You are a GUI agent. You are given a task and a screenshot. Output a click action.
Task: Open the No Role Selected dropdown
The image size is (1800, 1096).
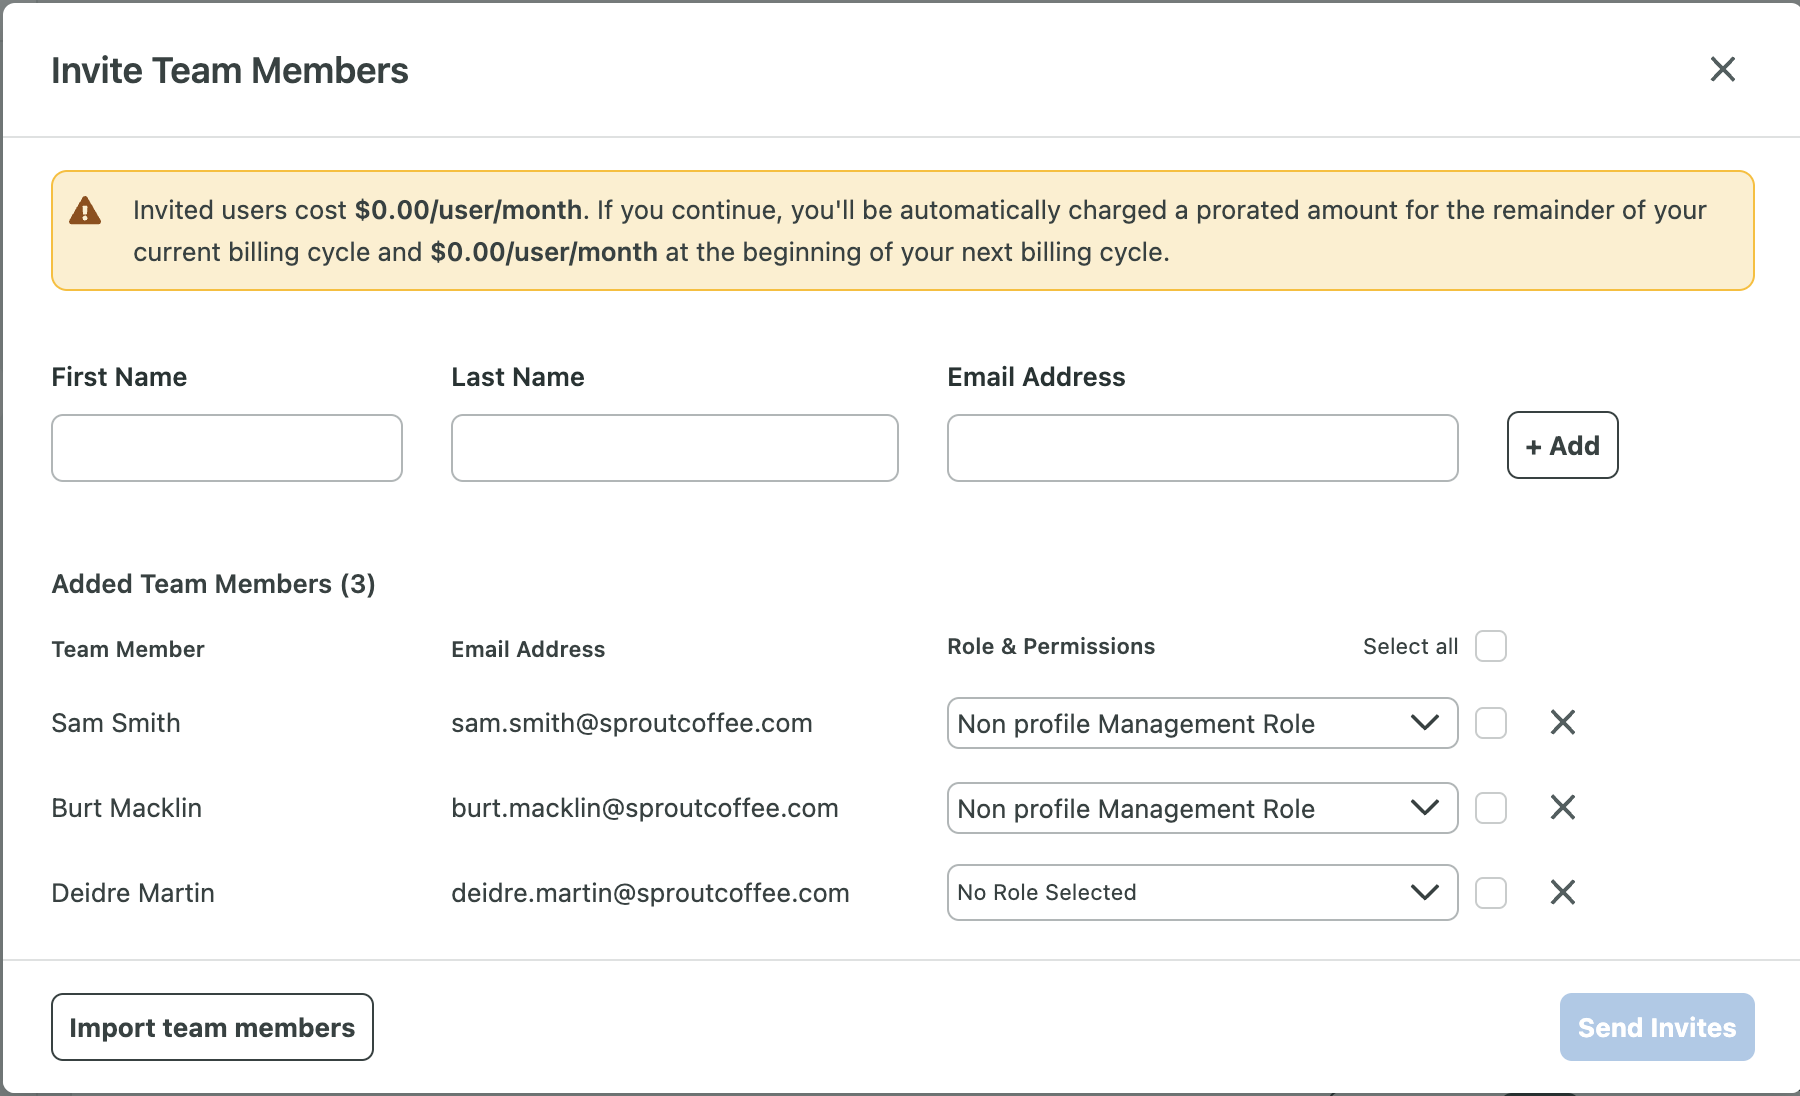pyautogui.click(x=1201, y=892)
